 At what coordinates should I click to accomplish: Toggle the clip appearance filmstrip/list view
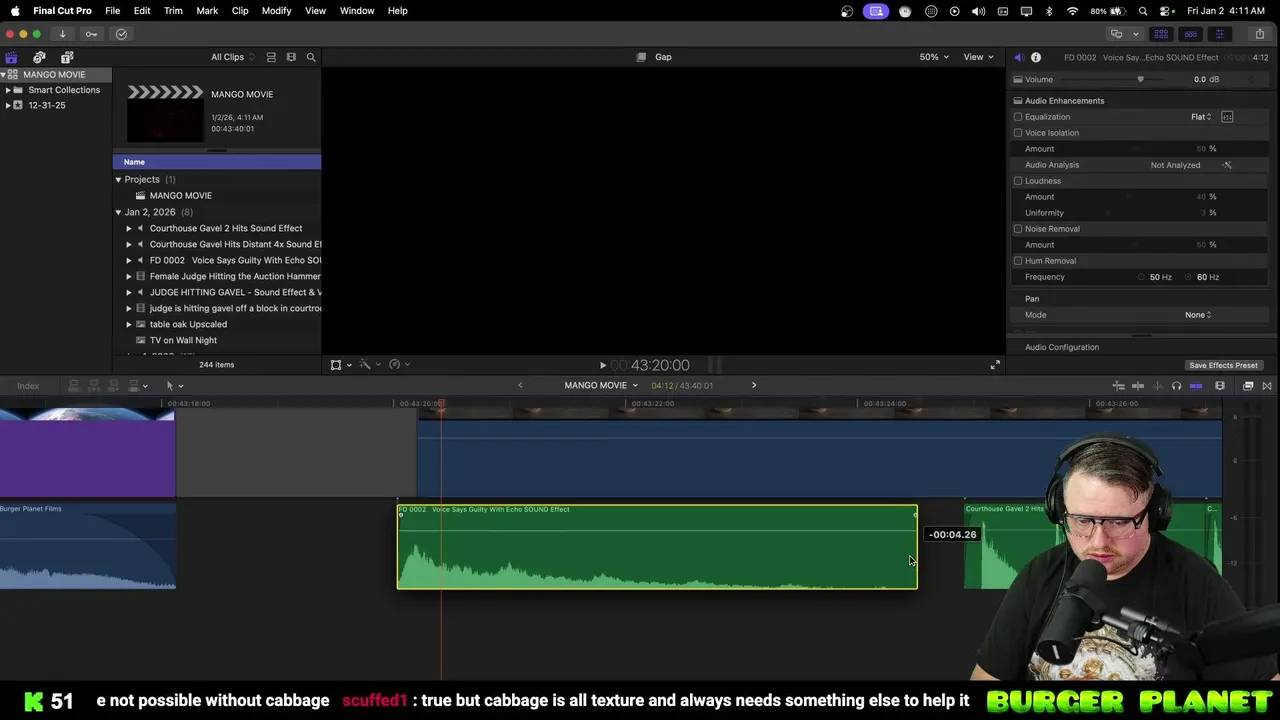(271, 57)
